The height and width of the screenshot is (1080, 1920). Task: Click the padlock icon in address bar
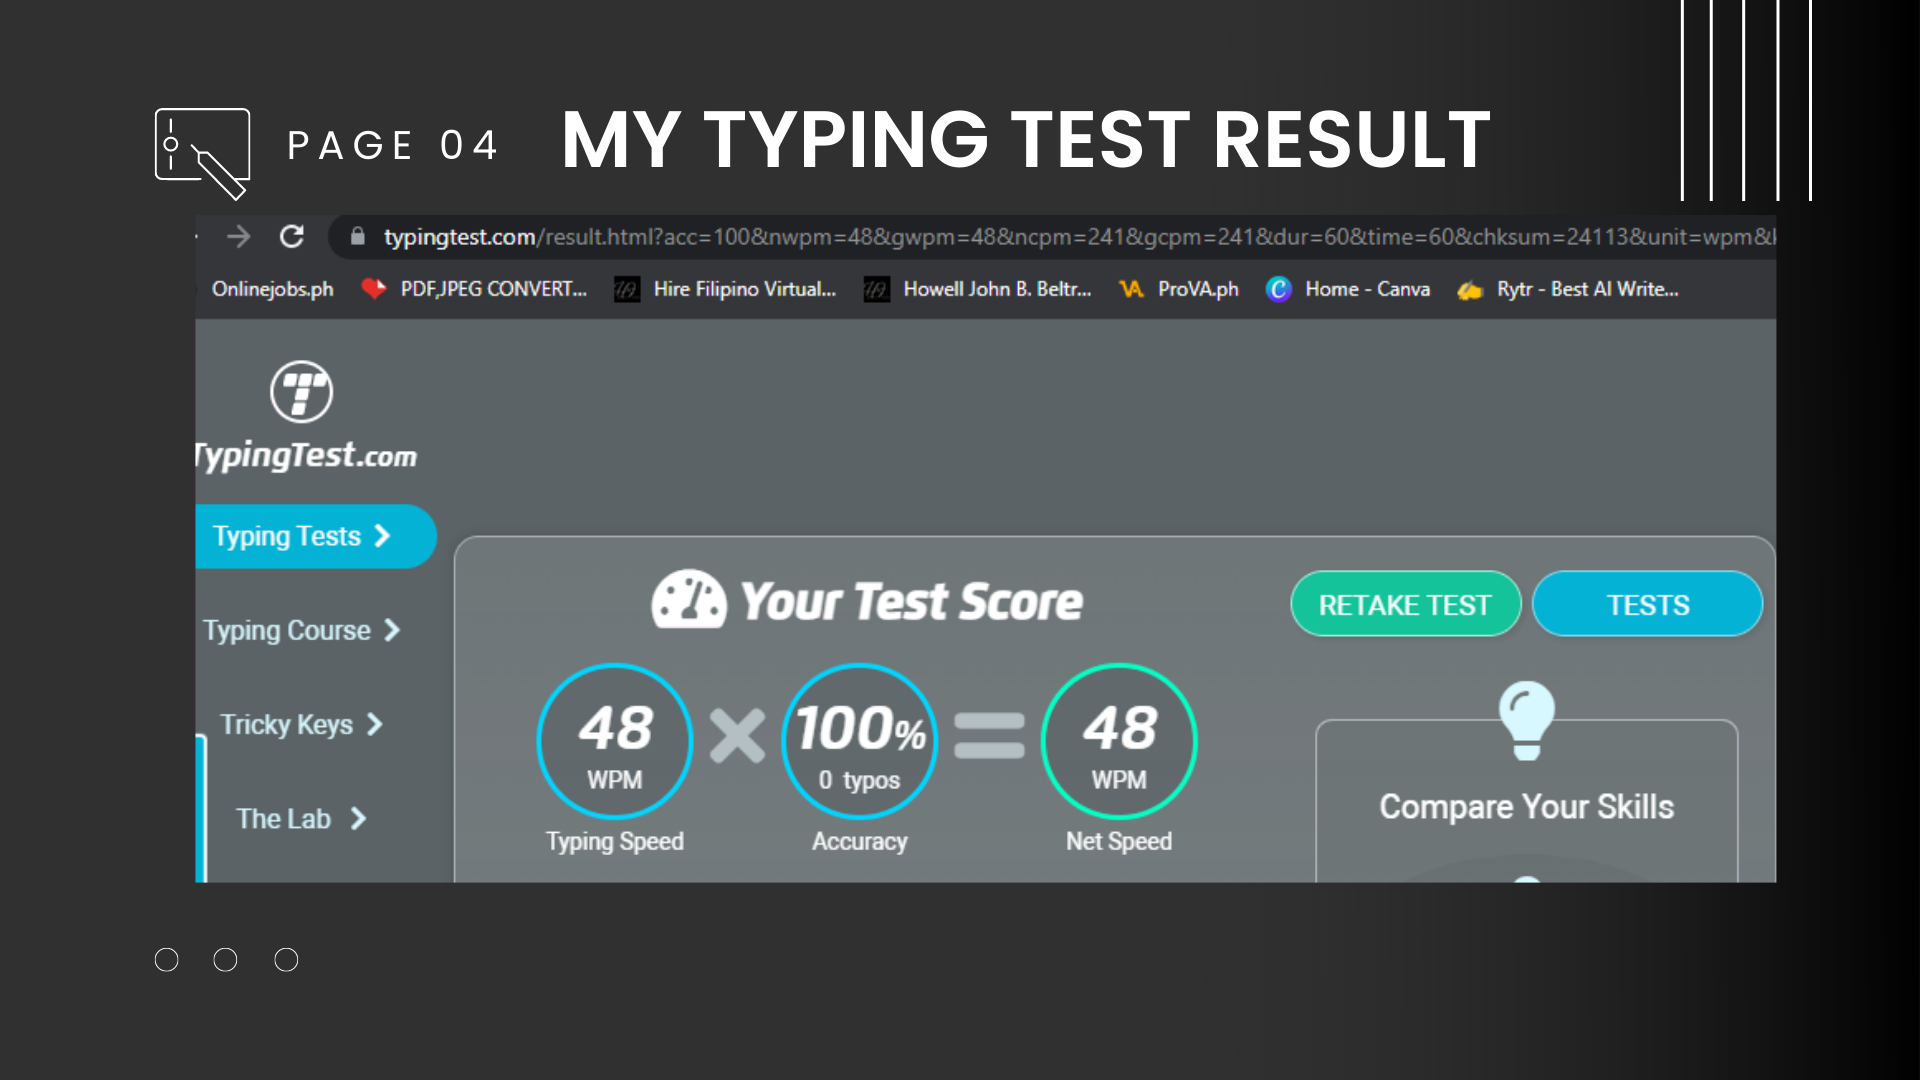(357, 237)
